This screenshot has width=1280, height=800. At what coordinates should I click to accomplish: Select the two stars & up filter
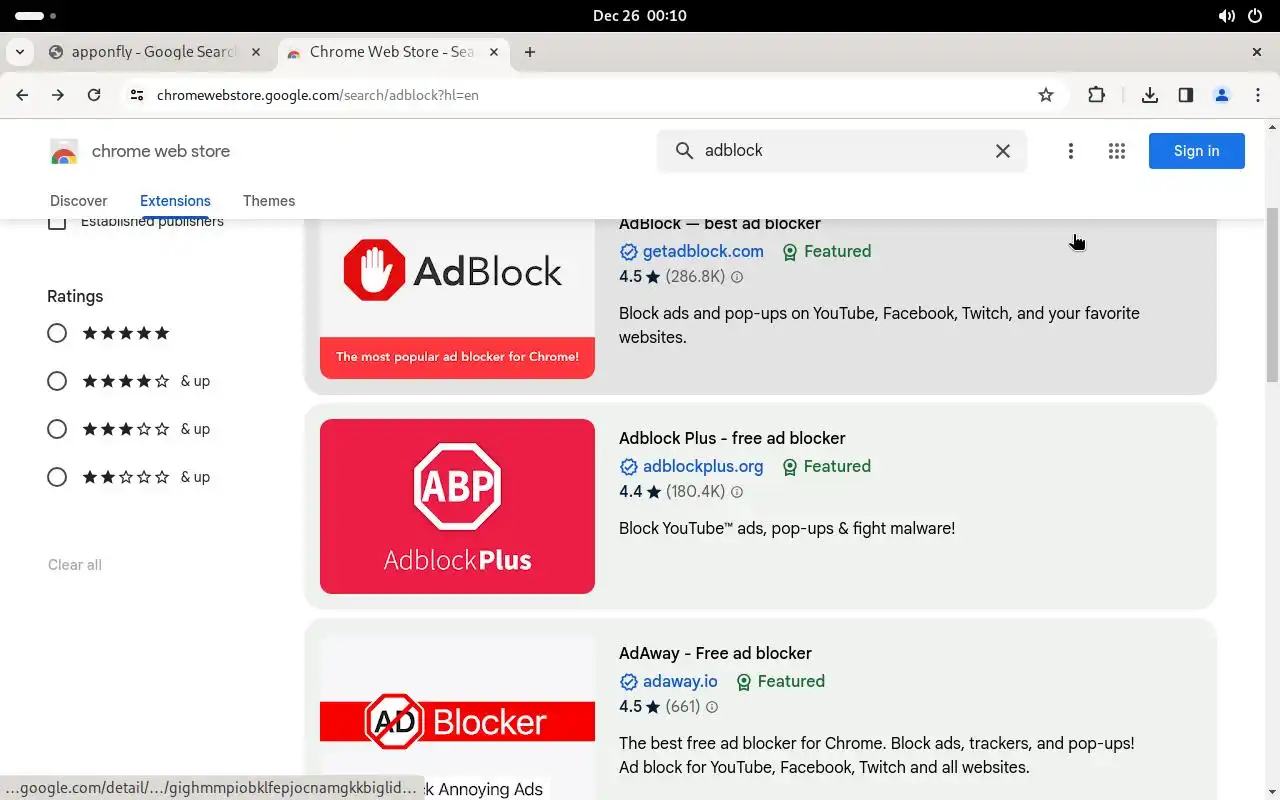57,477
